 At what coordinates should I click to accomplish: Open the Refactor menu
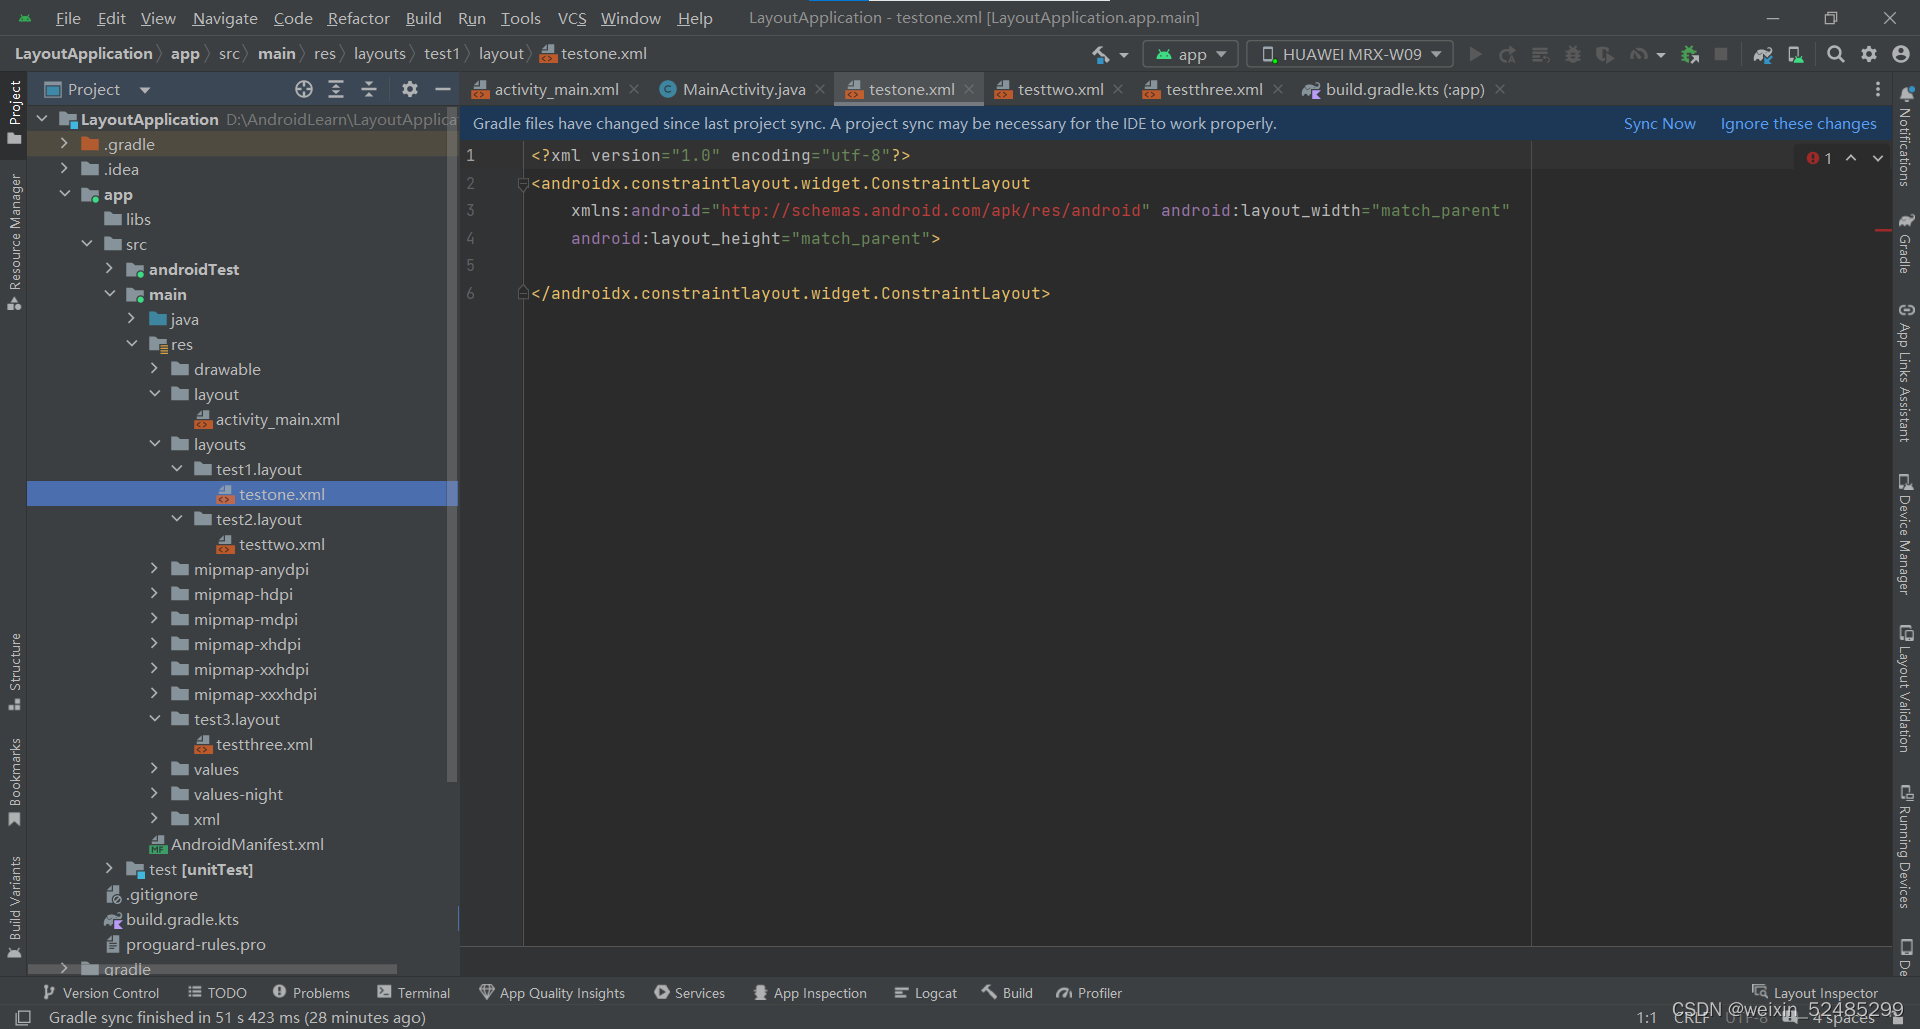tap(357, 18)
